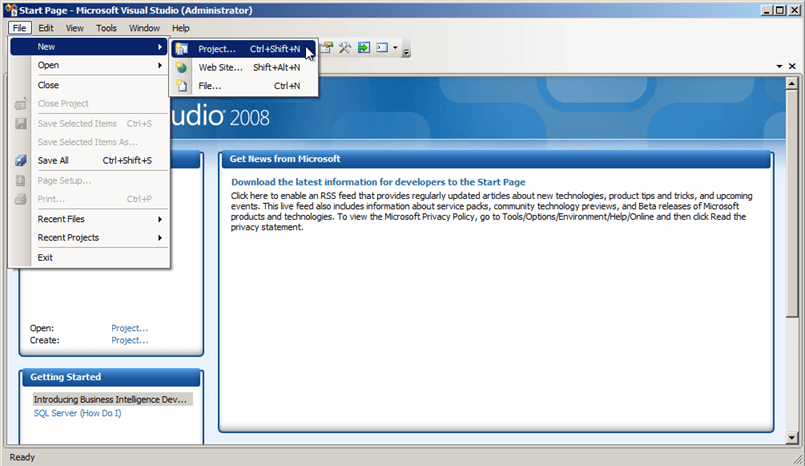The image size is (805, 466).
Task: Maximize the Visual Studio window
Action: pos(780,10)
